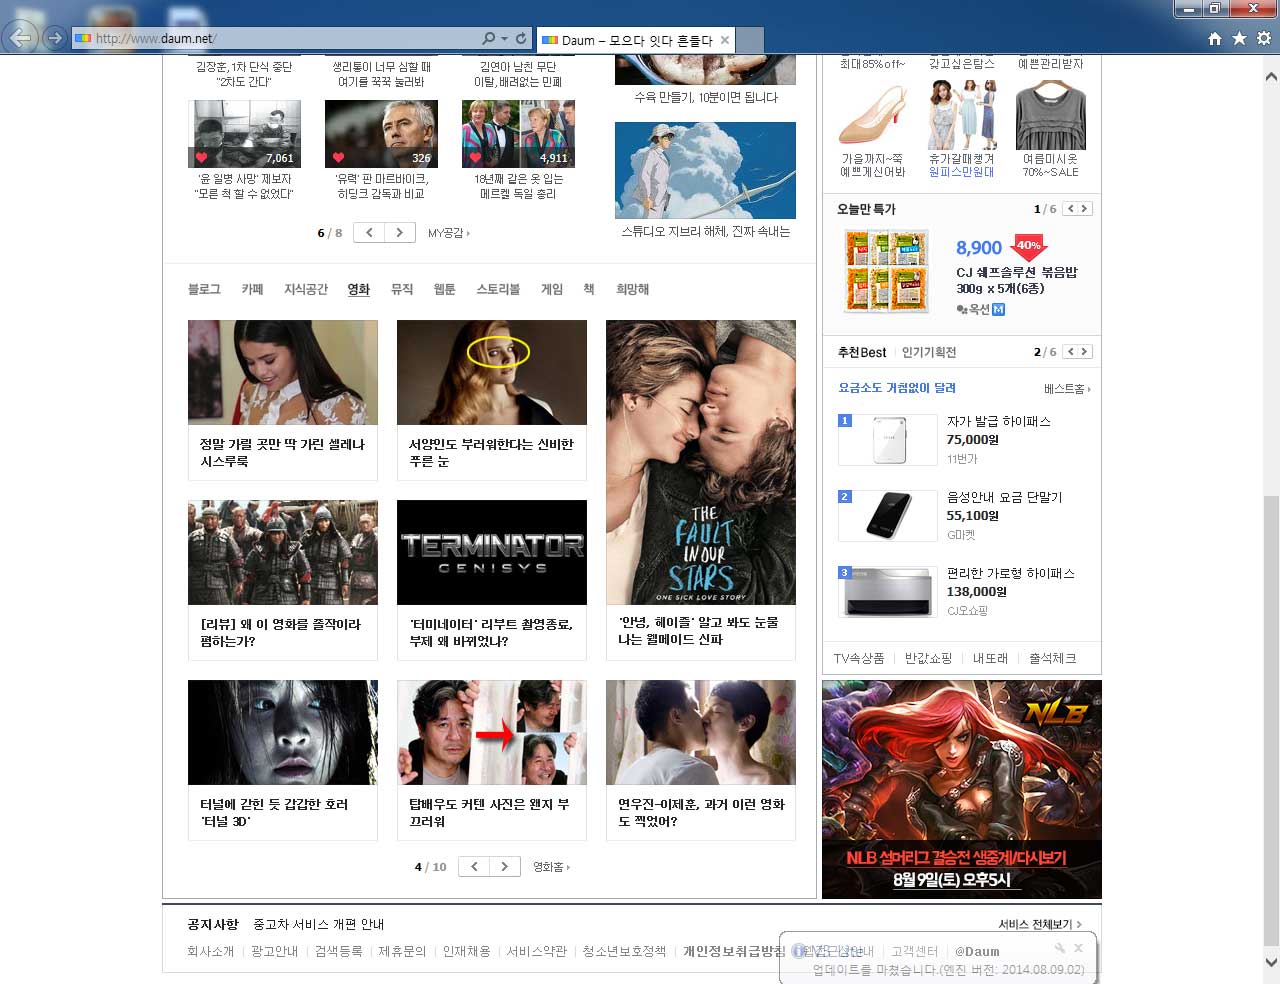Refresh the page using the address bar icon
The width and height of the screenshot is (1280, 984).
(x=521, y=38)
